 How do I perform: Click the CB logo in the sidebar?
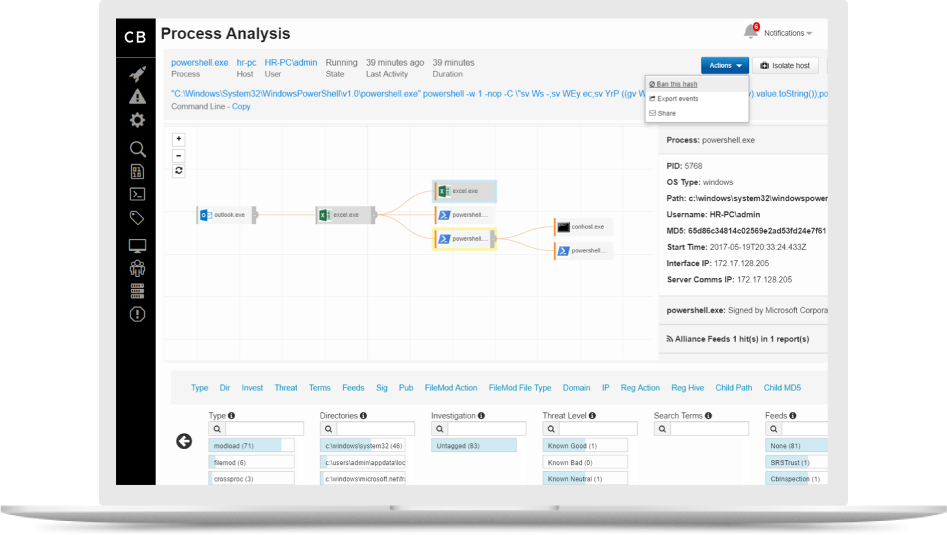[135, 37]
